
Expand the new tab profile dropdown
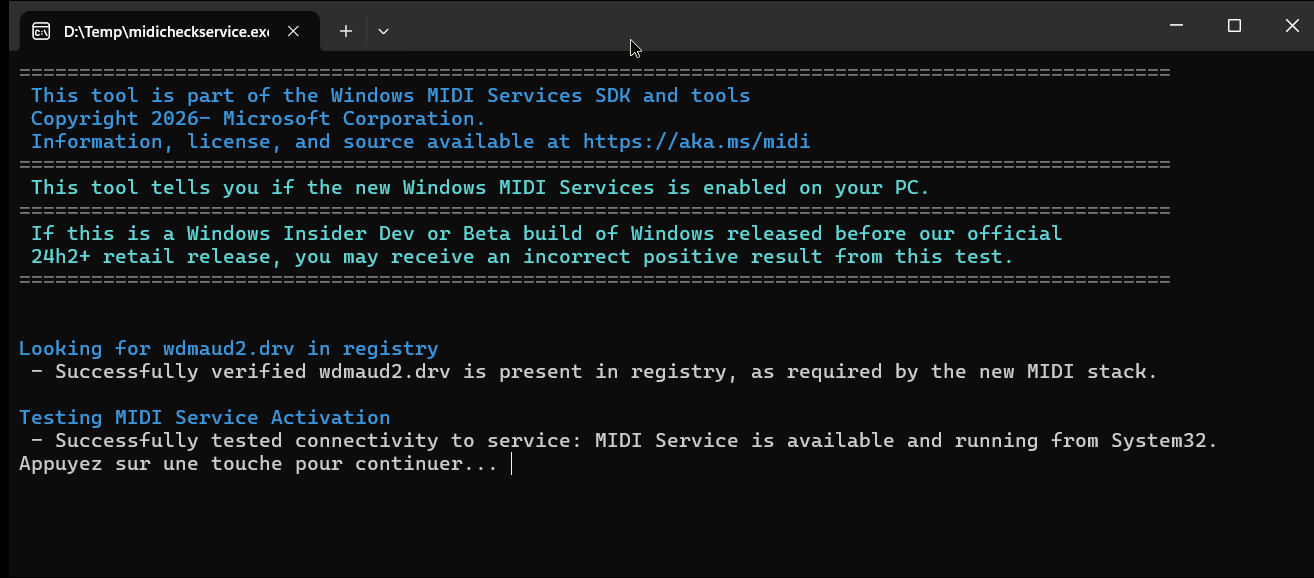(x=383, y=31)
